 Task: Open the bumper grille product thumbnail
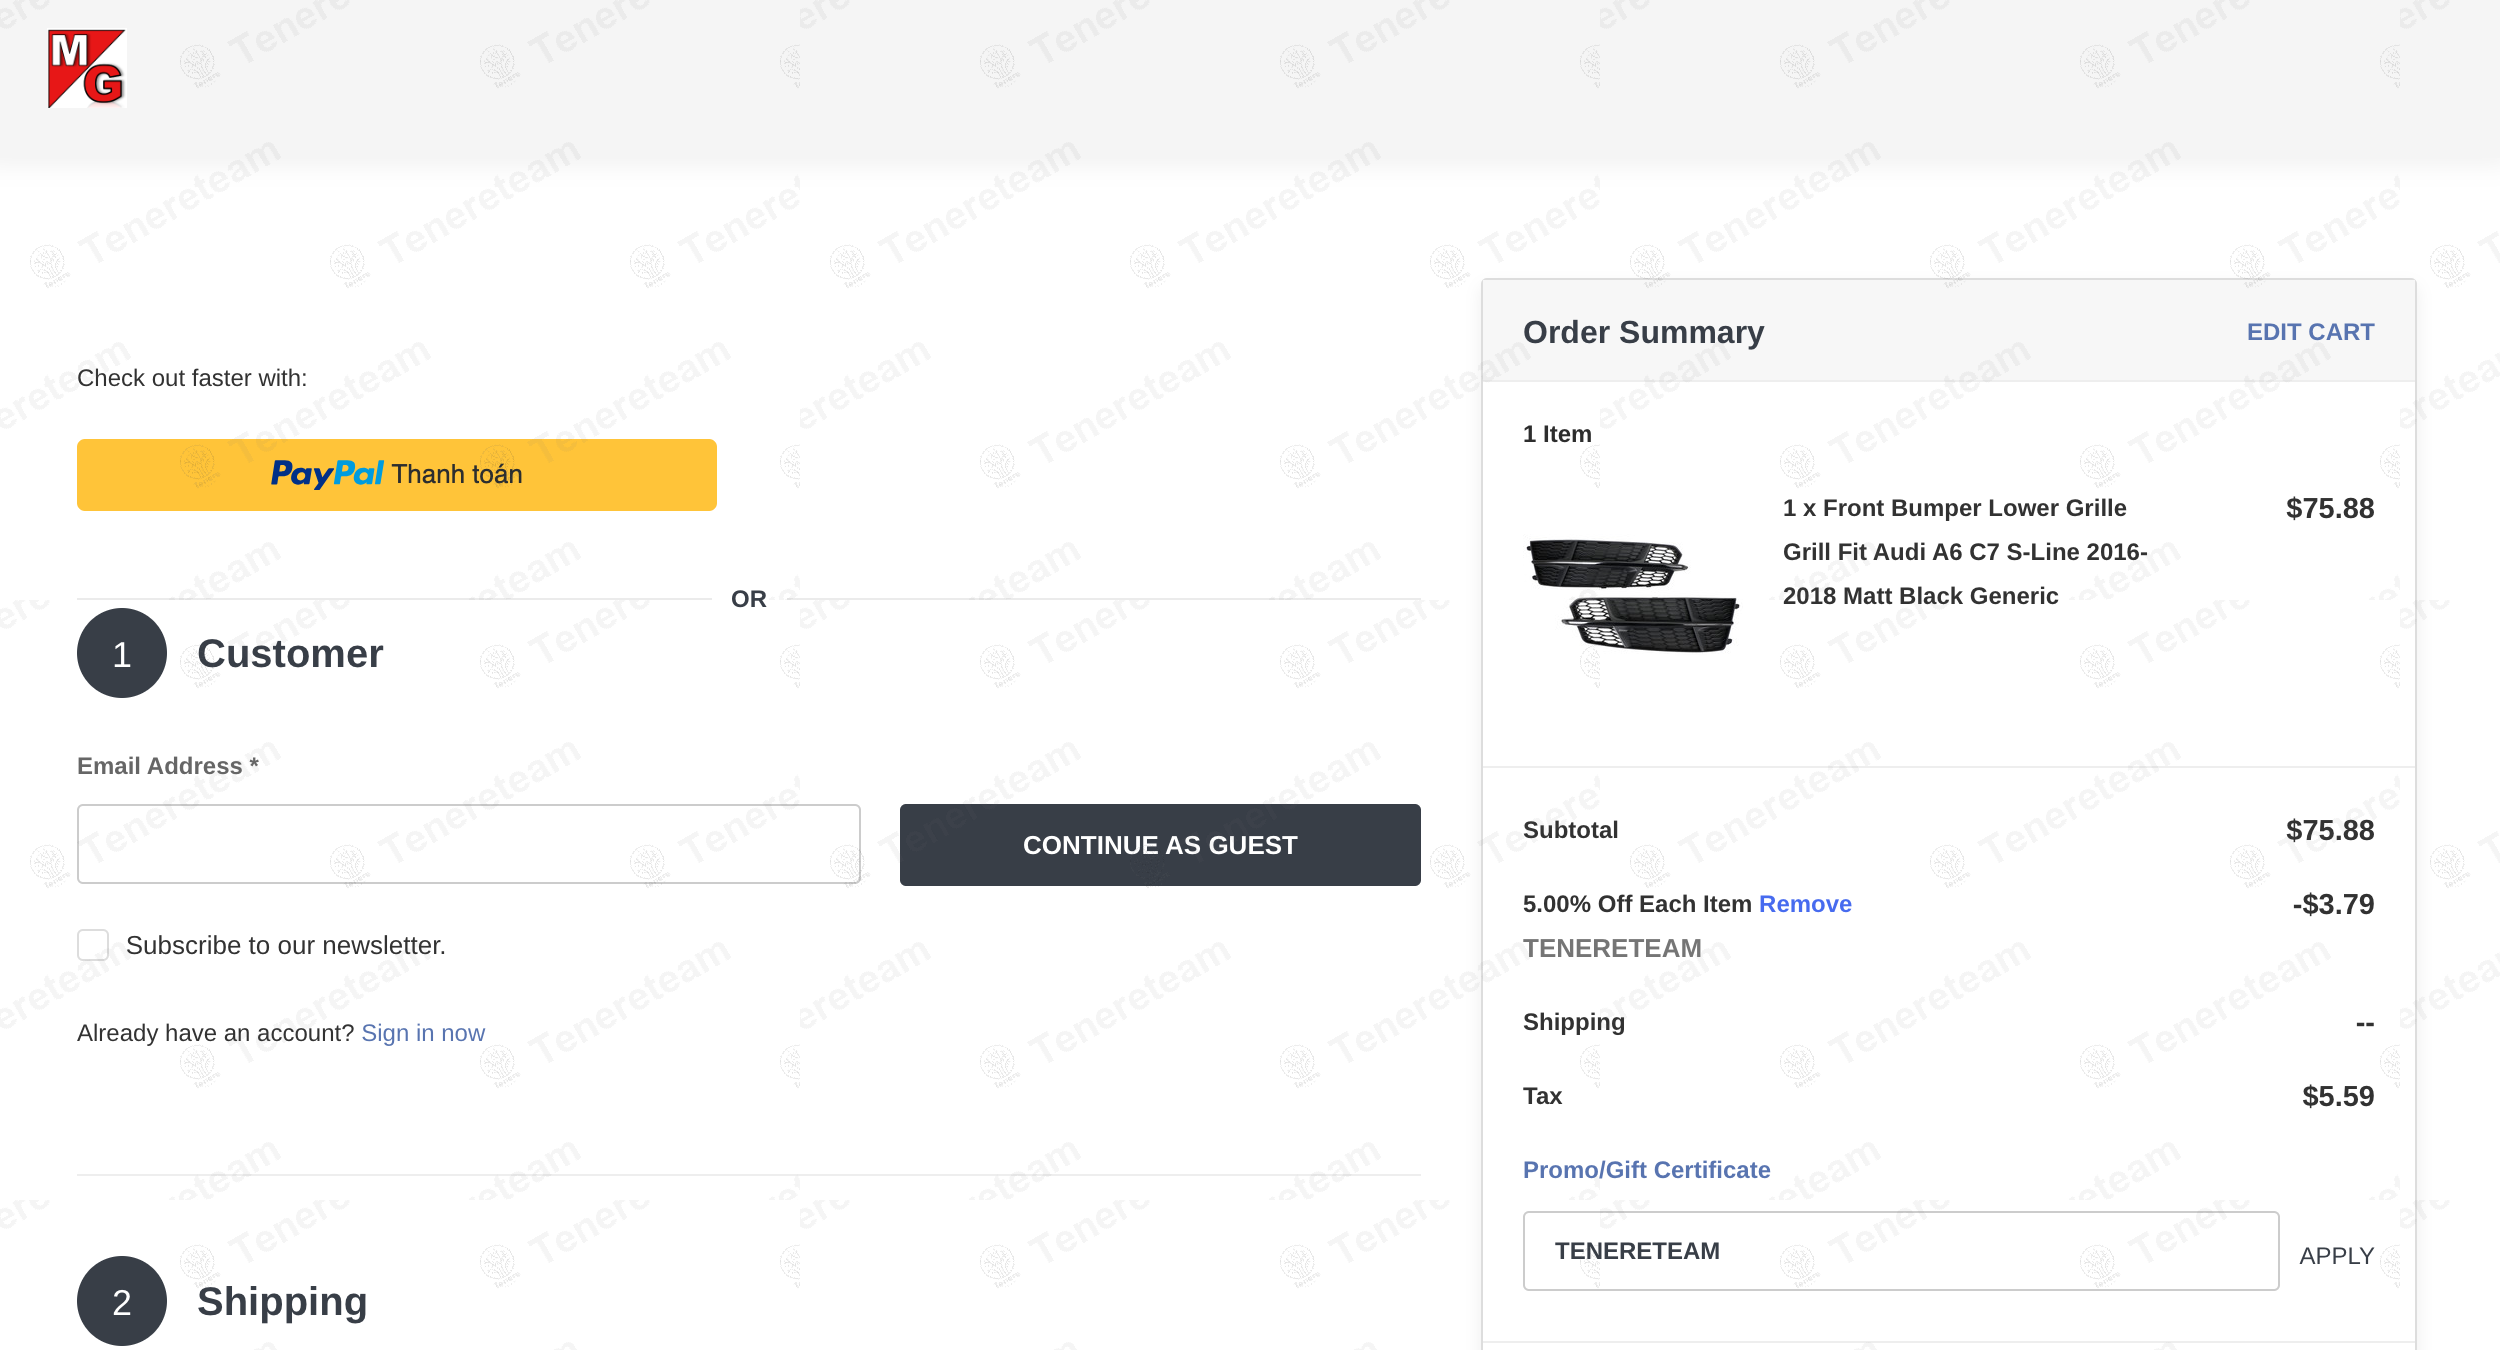click(1633, 595)
